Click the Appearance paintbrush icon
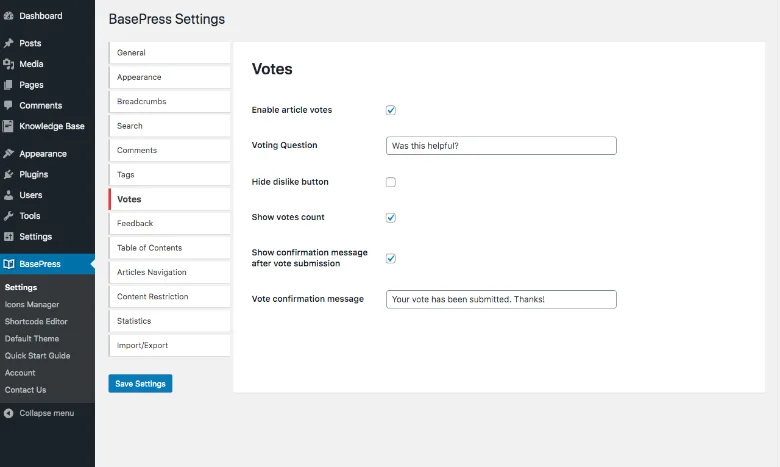The image size is (780, 467). coord(8,154)
